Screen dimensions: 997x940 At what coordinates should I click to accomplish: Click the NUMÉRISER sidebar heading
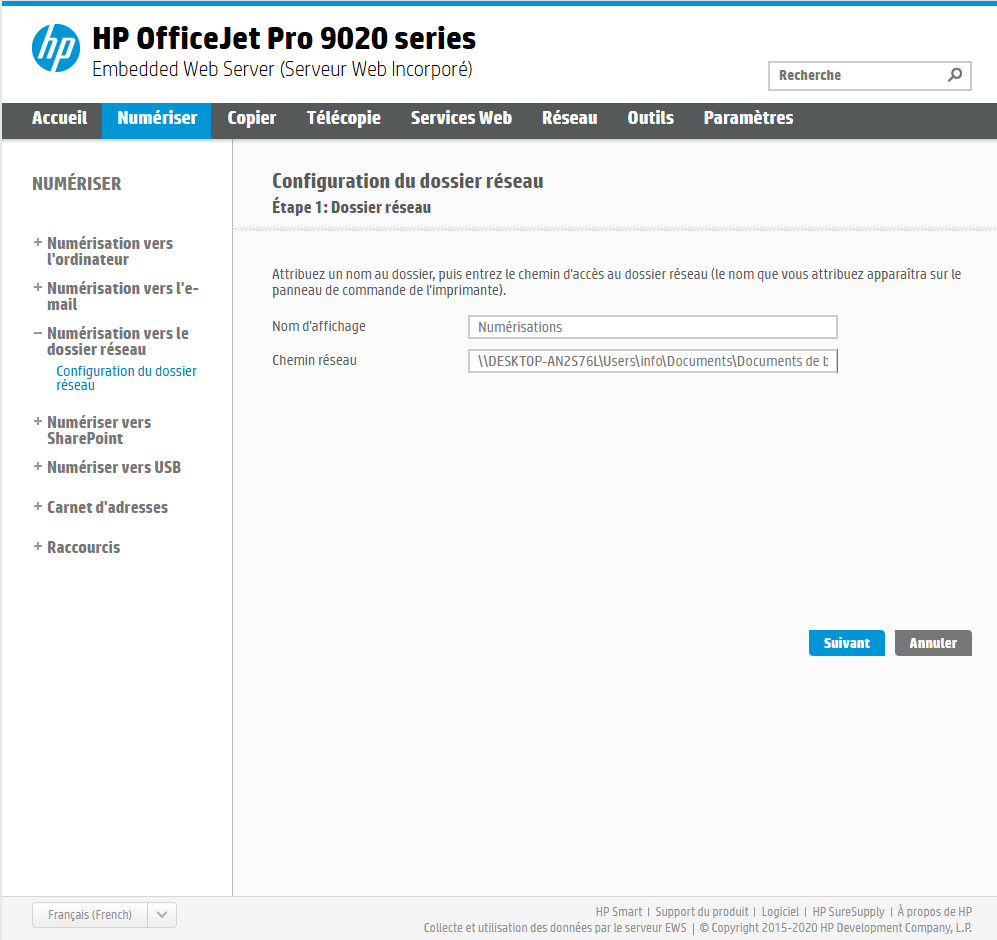tap(76, 184)
